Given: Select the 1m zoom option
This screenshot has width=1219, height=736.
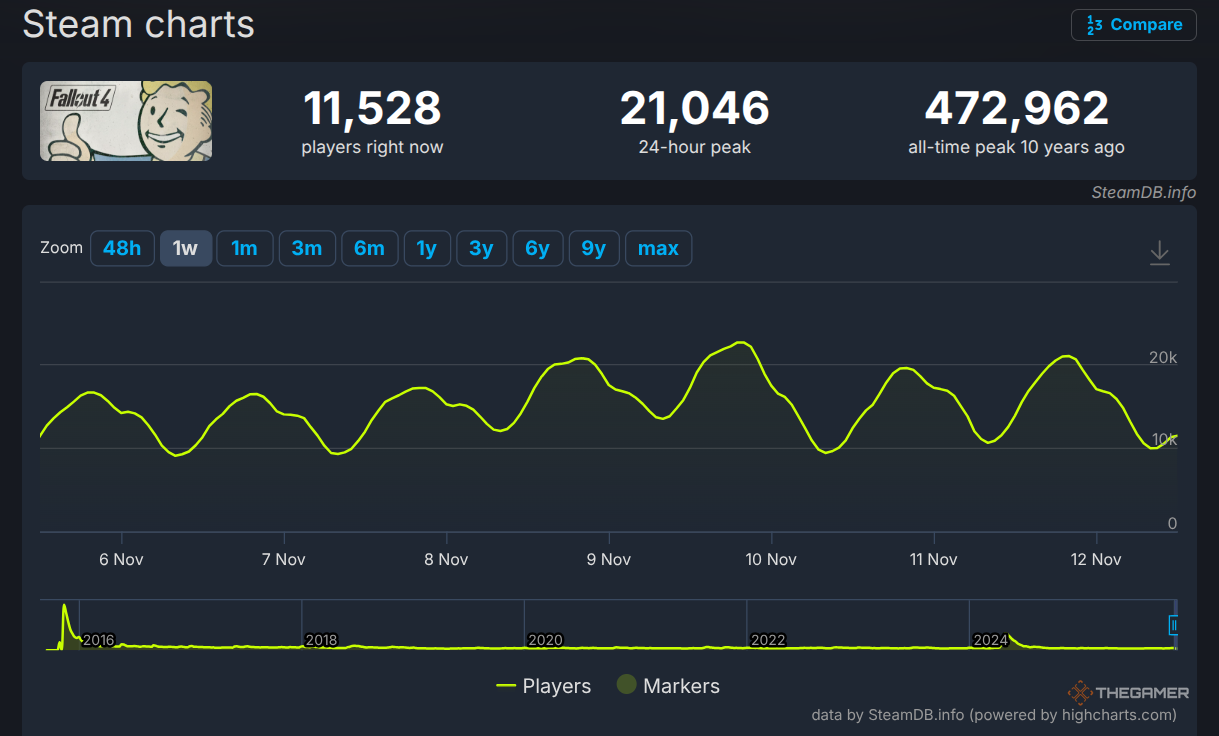Looking at the screenshot, I should 245,248.
